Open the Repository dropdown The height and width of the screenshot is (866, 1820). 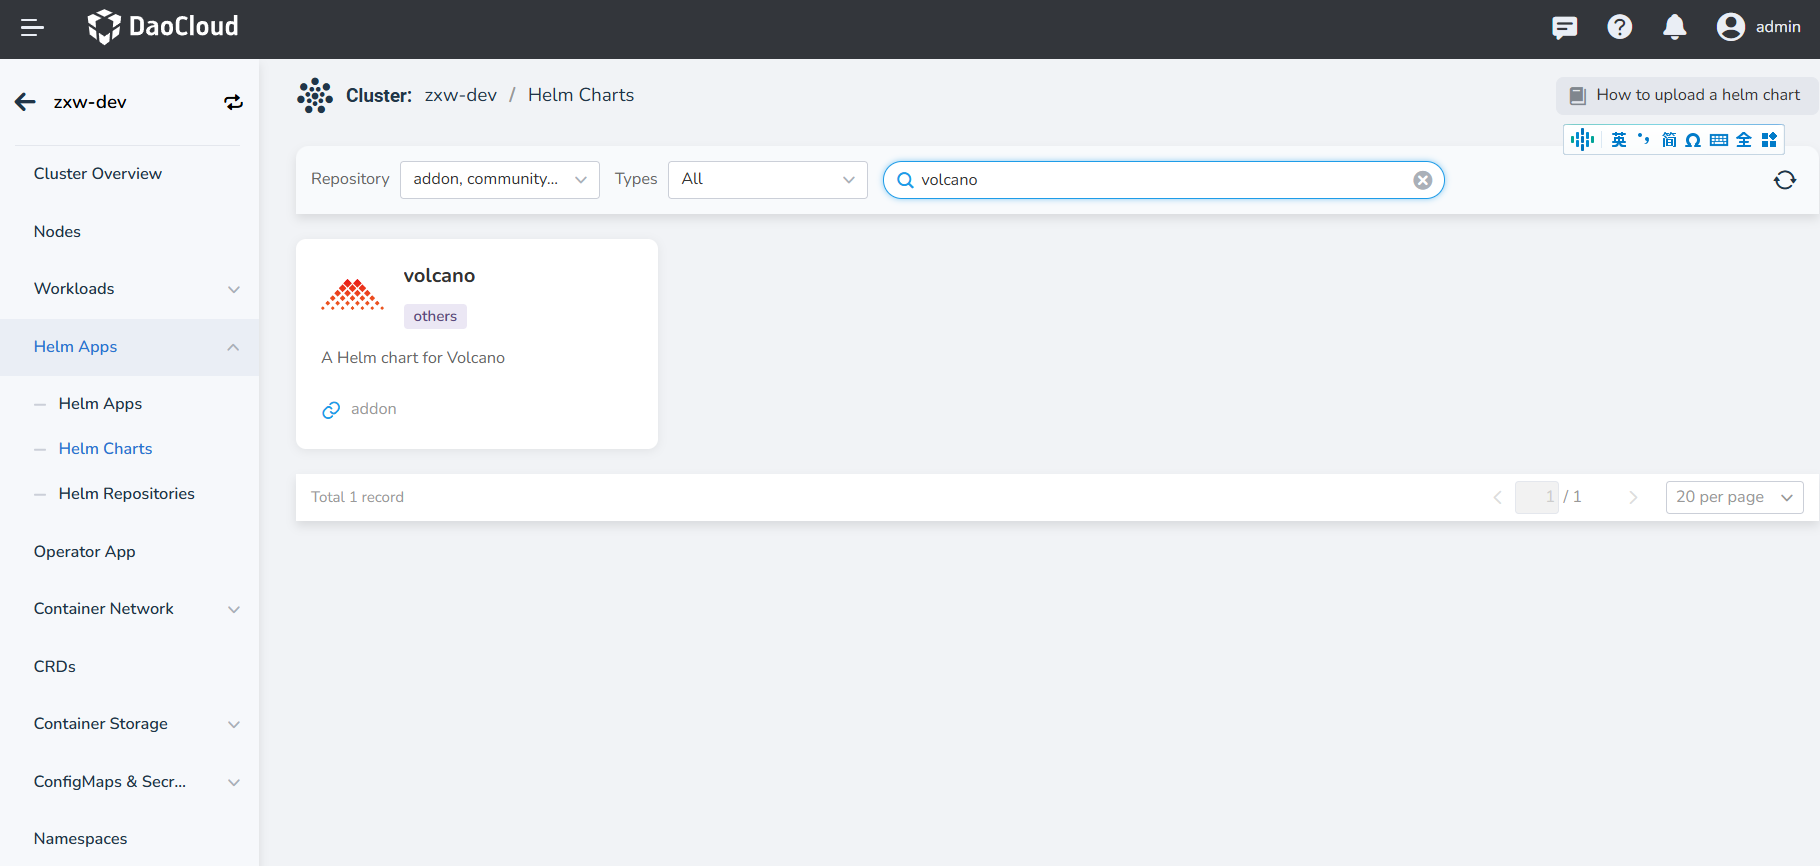tap(499, 180)
